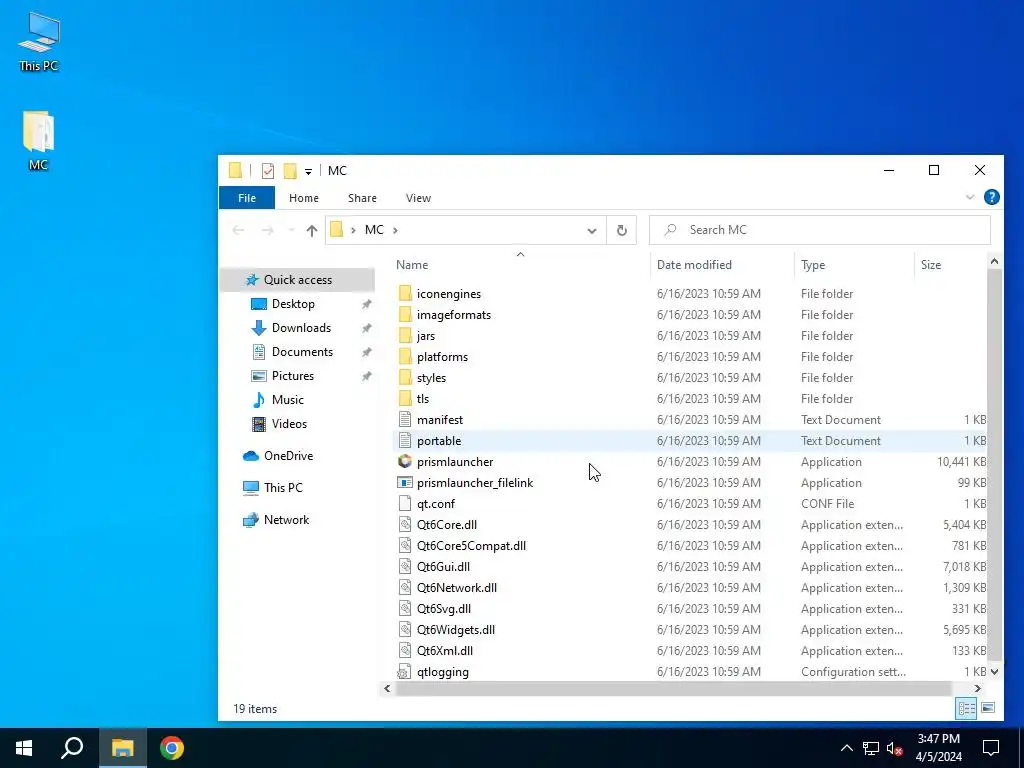The height and width of the screenshot is (768, 1024).
Task: Open the Help question mark icon
Action: pos(991,197)
